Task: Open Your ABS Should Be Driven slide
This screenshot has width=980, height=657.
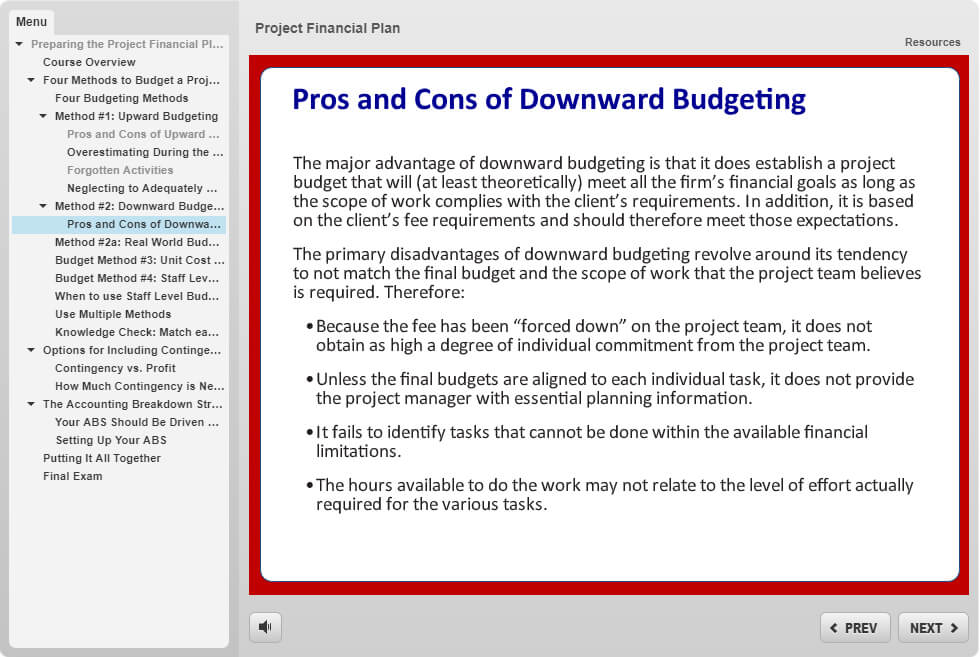Action: point(137,423)
